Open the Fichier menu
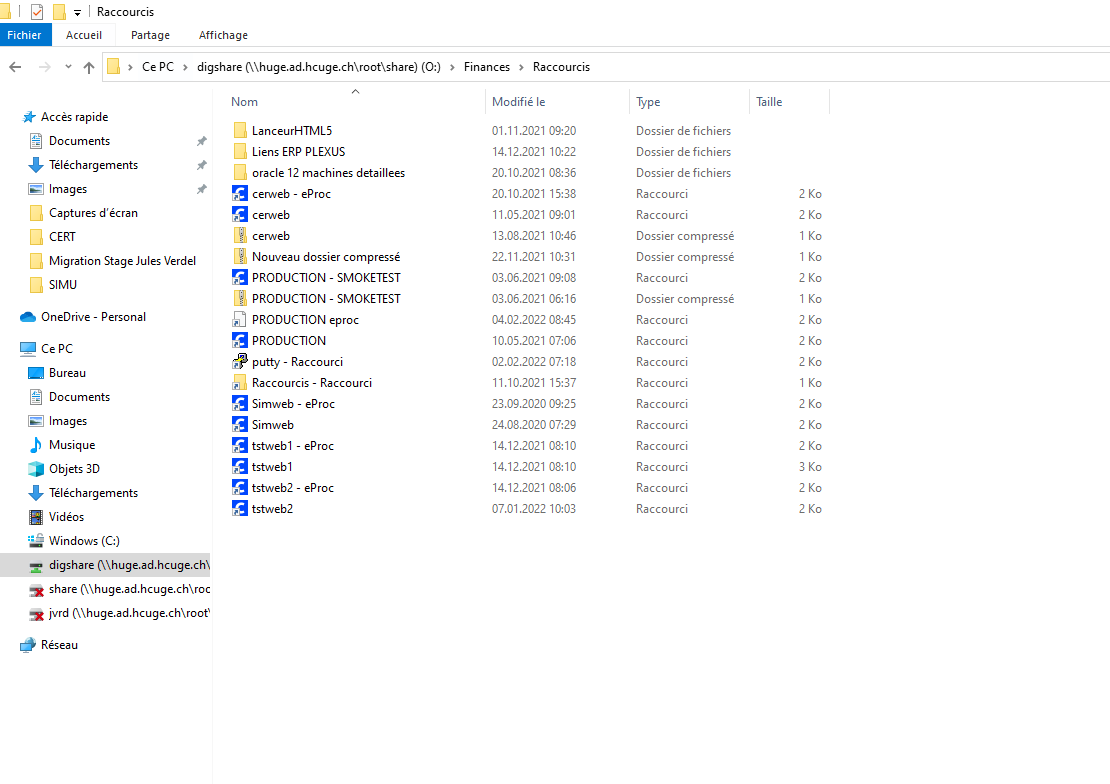The image size is (1110, 784). [x=25, y=35]
